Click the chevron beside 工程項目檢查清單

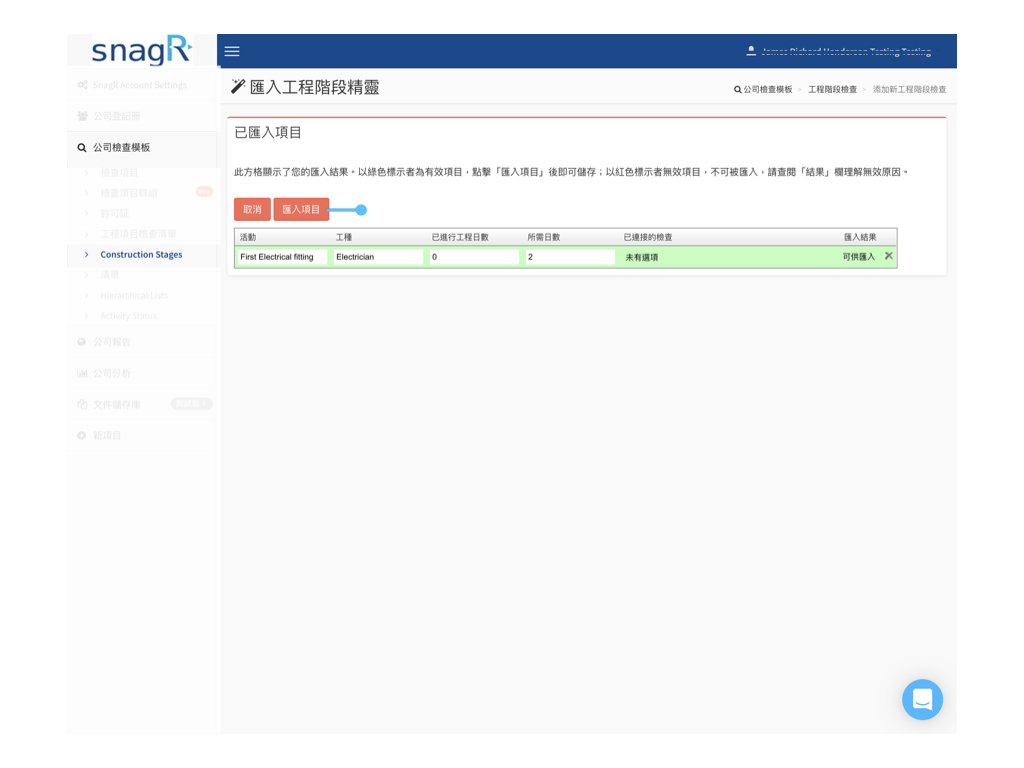tap(86, 234)
